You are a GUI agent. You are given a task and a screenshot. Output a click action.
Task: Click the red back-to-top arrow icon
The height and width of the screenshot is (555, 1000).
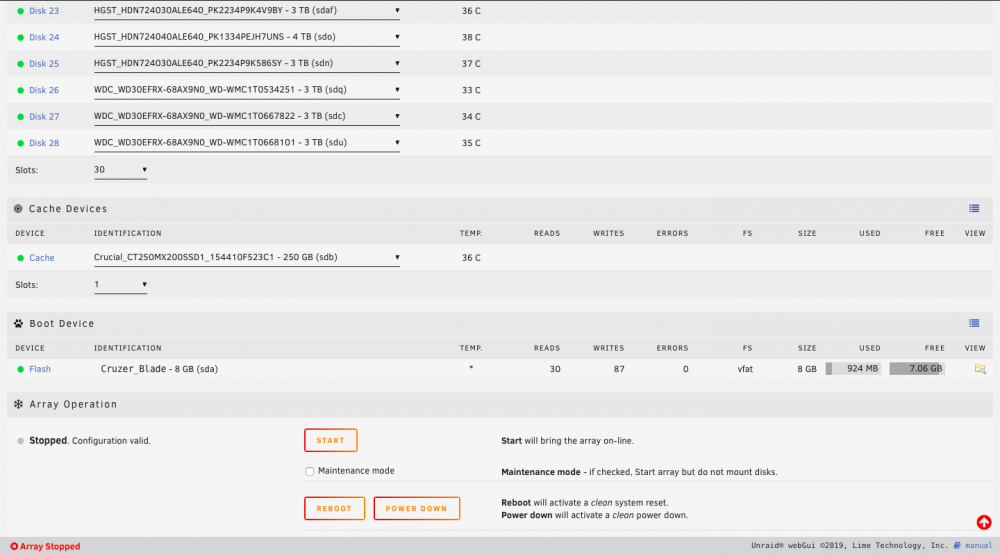point(984,522)
